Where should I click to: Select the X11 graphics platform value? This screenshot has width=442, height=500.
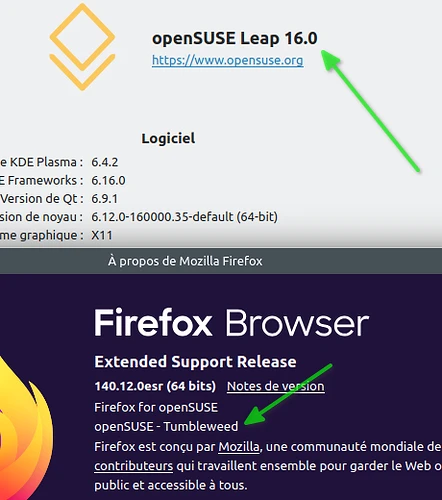(x=102, y=235)
